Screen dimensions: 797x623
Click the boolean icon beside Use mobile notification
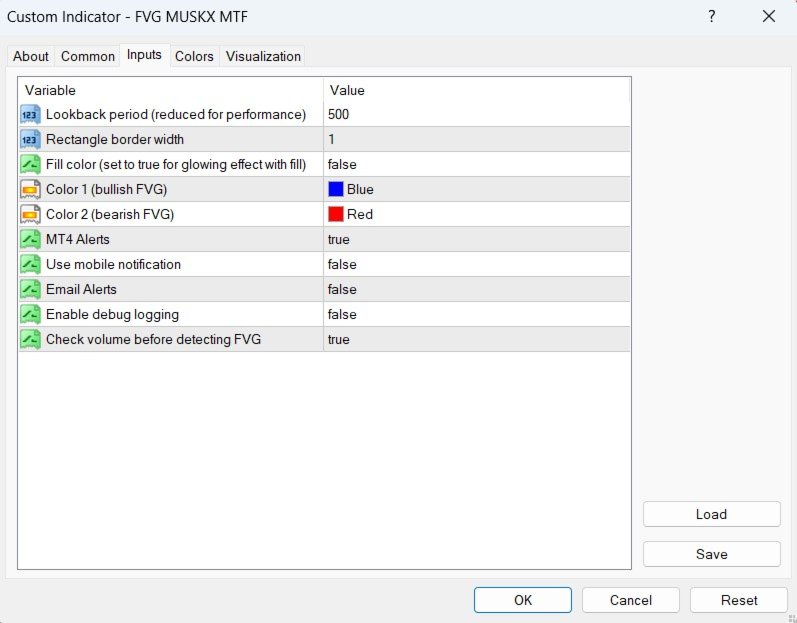pyautogui.click(x=30, y=264)
